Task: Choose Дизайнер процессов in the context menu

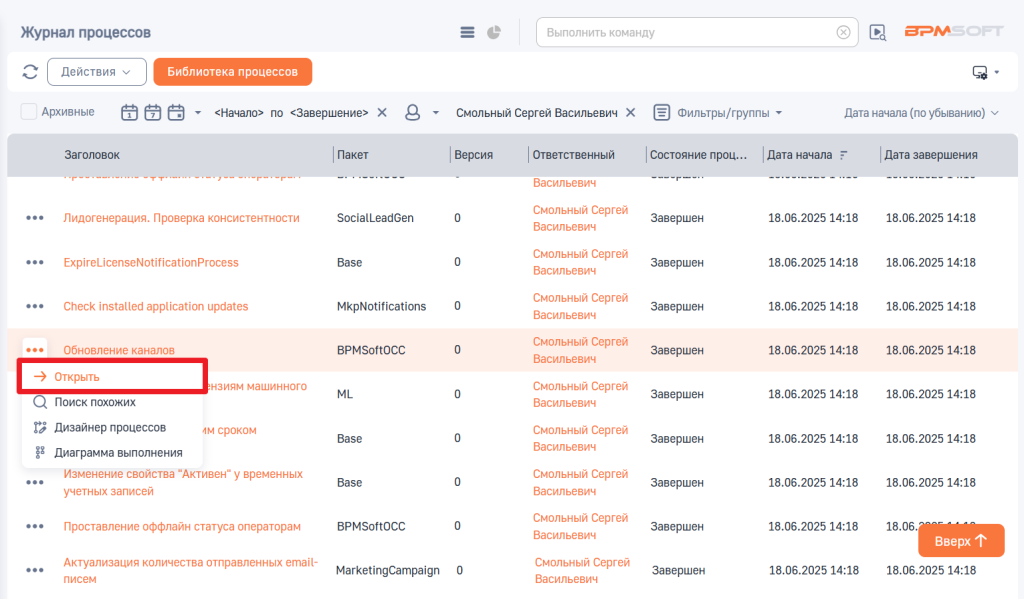Action: tap(112, 427)
